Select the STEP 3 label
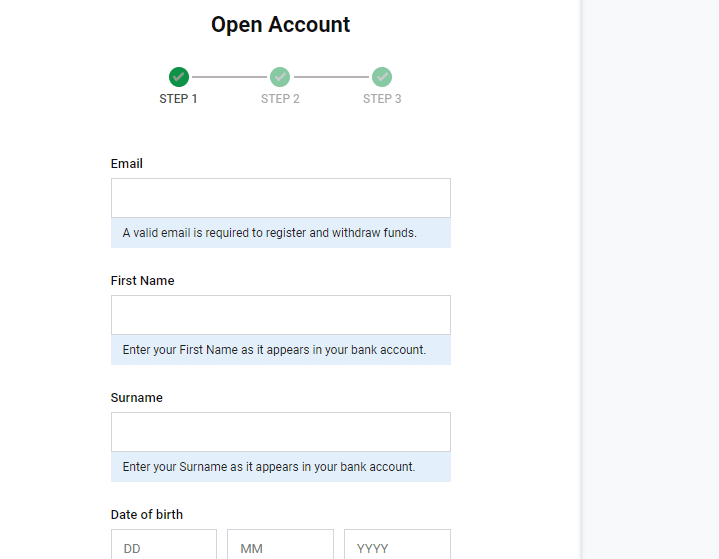Image resolution: width=719 pixels, height=559 pixels. pyautogui.click(x=382, y=99)
